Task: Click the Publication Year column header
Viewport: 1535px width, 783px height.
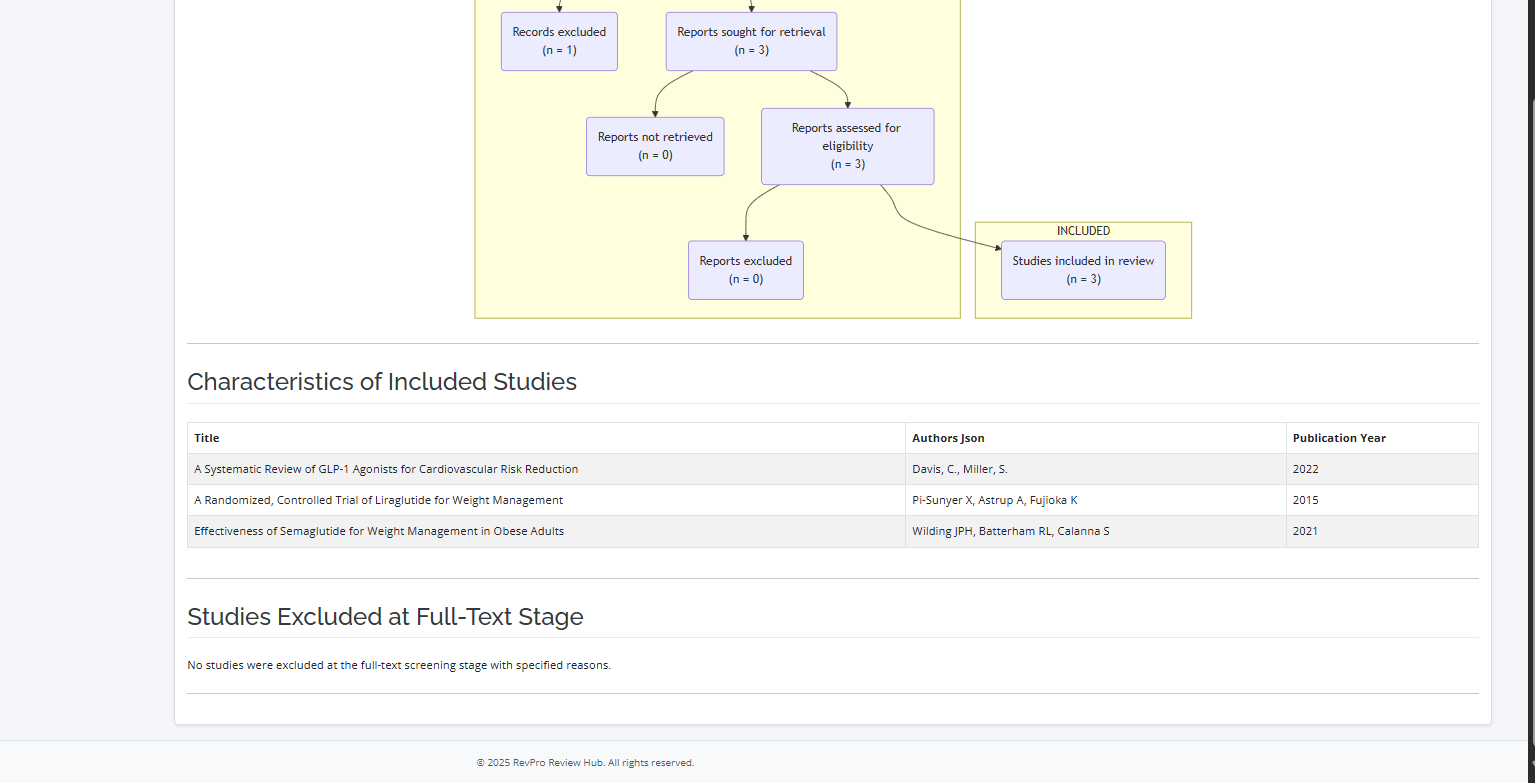Action: click(1339, 438)
